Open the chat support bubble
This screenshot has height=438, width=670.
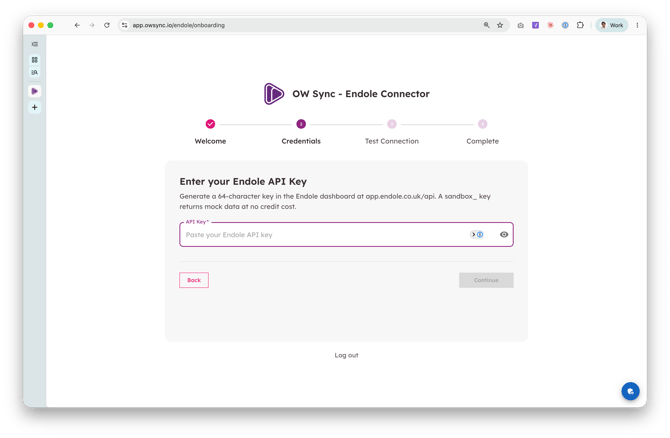630,391
